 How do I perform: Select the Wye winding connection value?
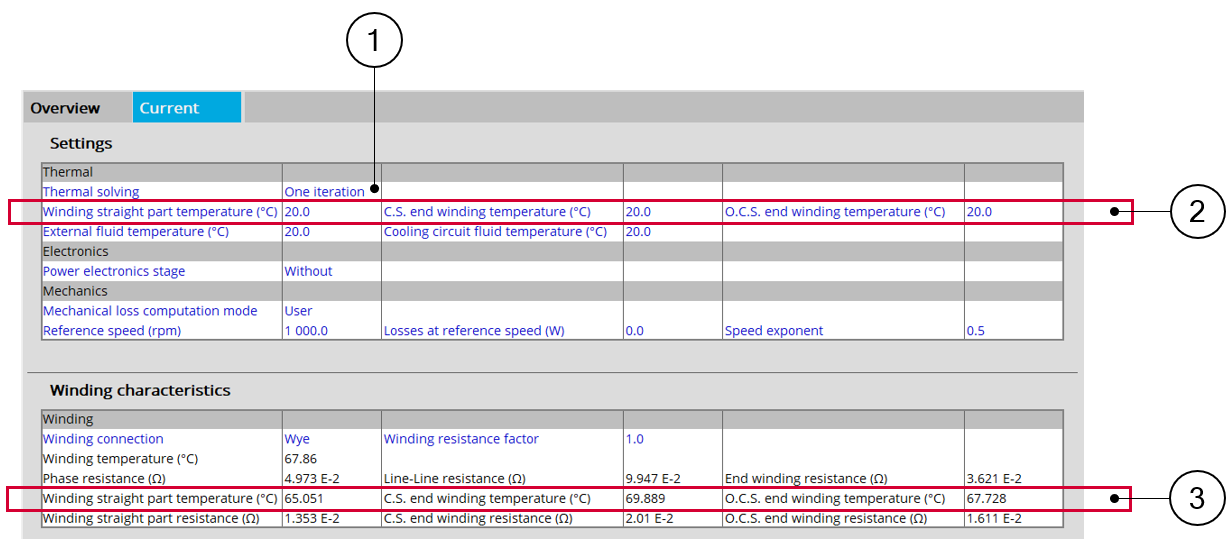click(297, 439)
